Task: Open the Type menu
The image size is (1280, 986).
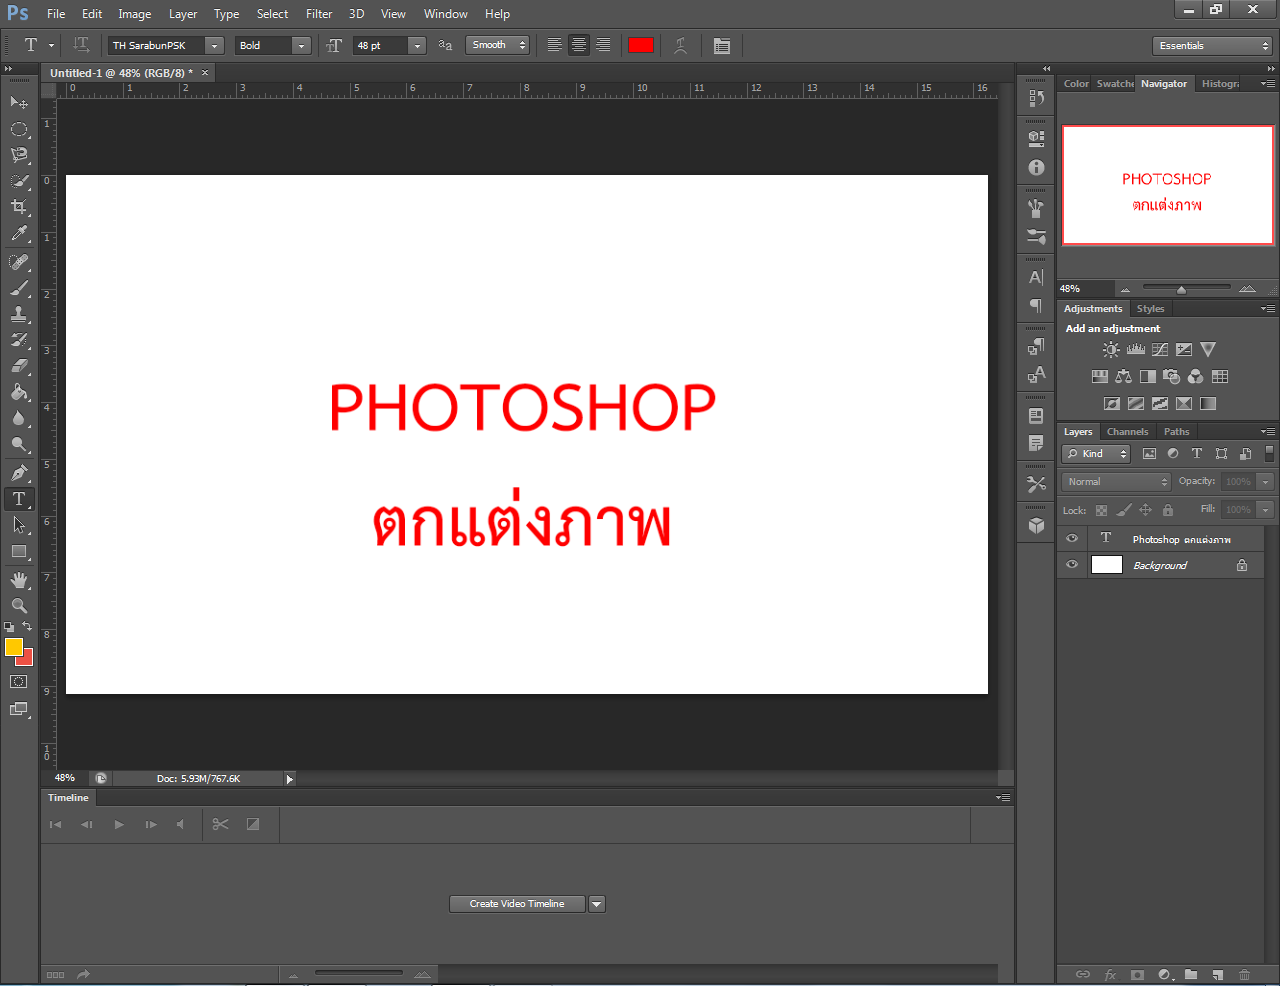Action: click(226, 14)
